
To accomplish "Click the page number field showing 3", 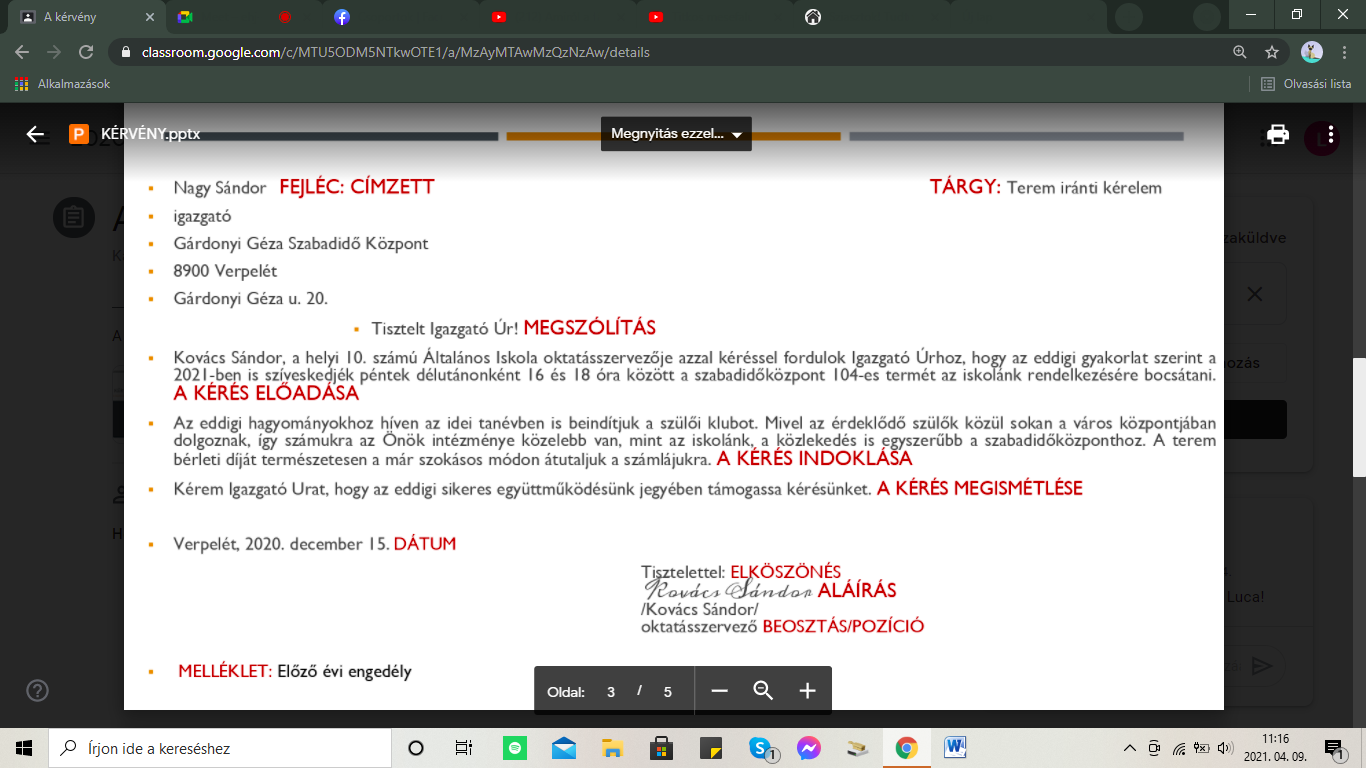I will (x=610, y=692).
